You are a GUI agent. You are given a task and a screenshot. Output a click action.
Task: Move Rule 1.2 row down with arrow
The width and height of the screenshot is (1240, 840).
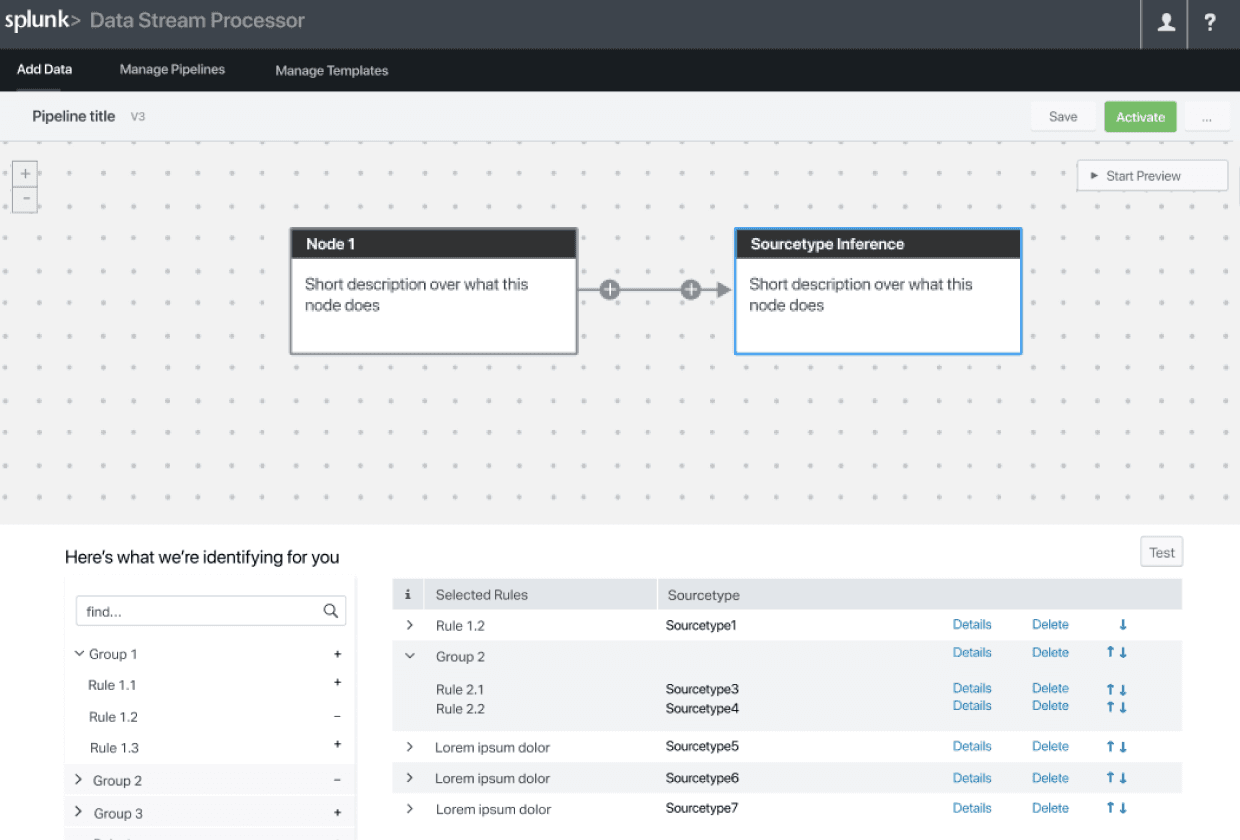click(1123, 625)
